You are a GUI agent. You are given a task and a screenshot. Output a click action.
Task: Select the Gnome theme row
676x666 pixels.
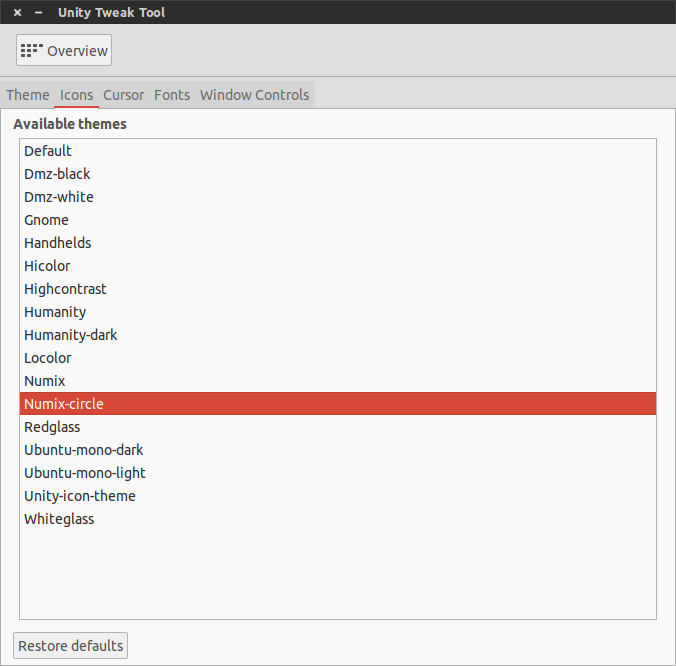[x=338, y=220]
